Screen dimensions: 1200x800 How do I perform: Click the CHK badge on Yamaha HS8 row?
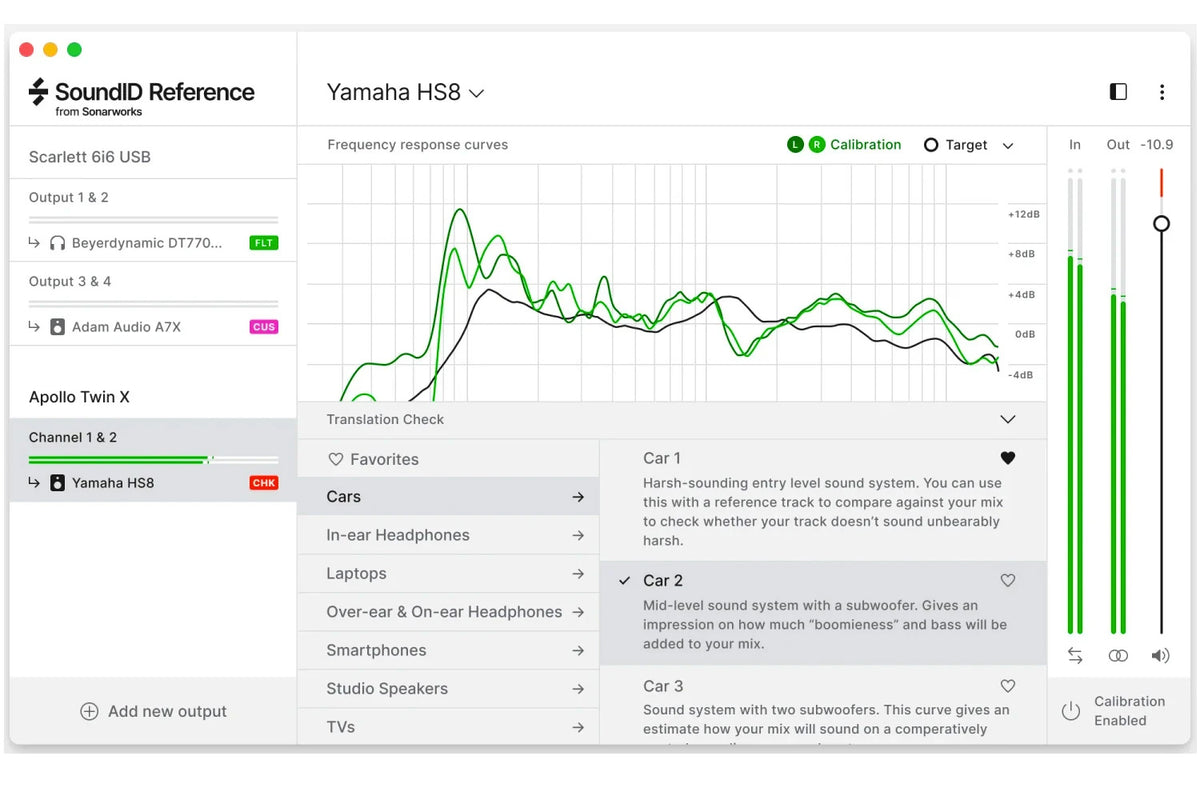pyautogui.click(x=264, y=483)
